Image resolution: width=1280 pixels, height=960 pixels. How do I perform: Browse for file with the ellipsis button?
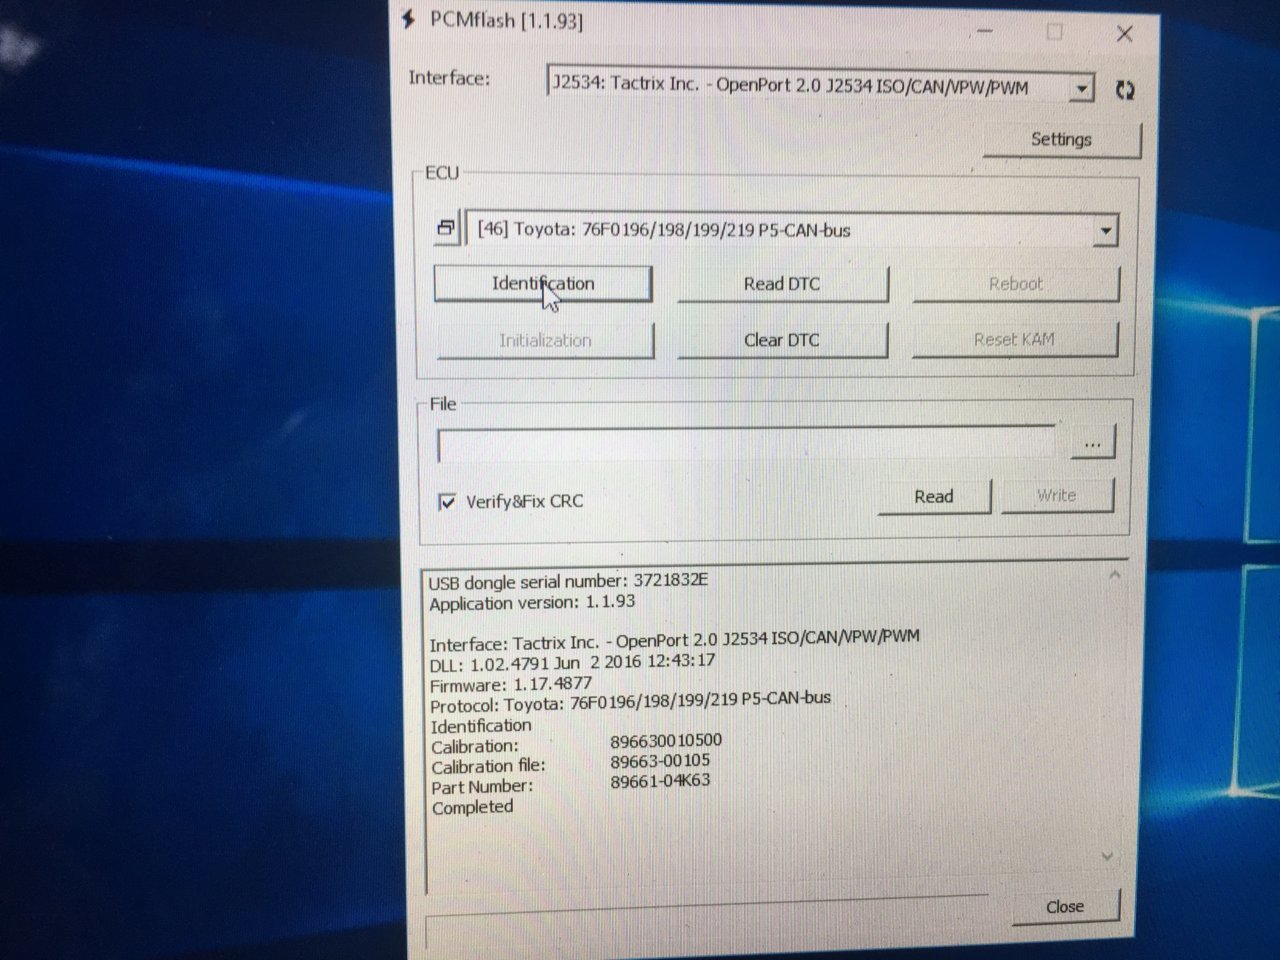1093,443
